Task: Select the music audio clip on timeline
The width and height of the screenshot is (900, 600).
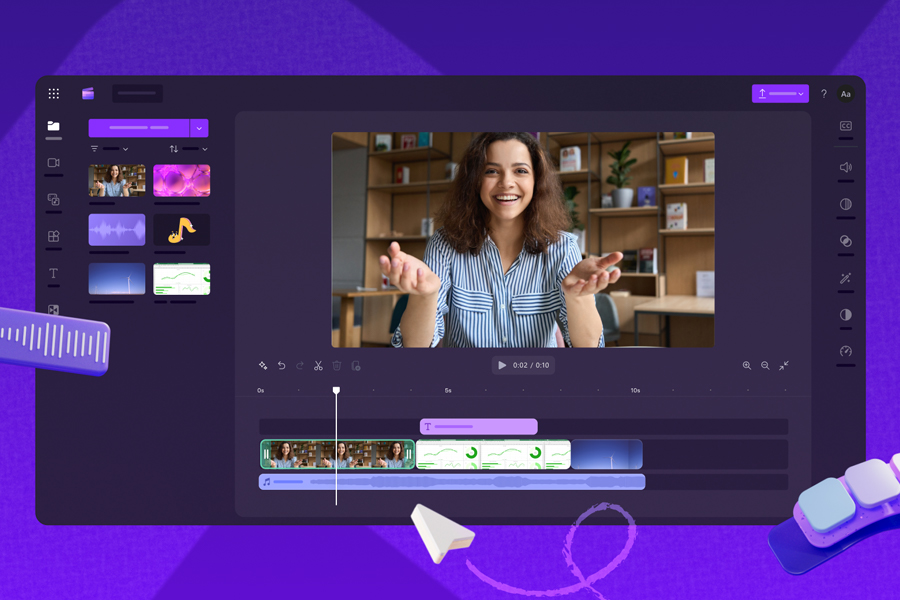Action: [452, 482]
